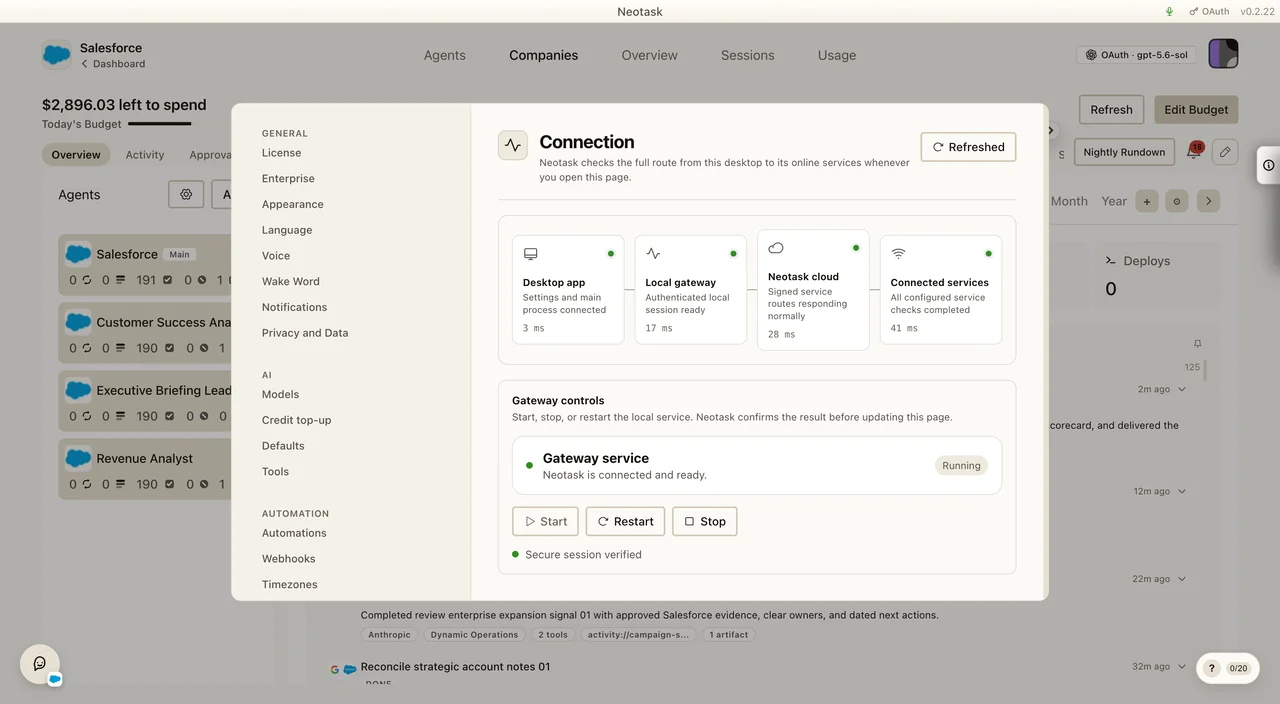
Task: Click the microphone icon in the title bar
Action: point(1170,11)
